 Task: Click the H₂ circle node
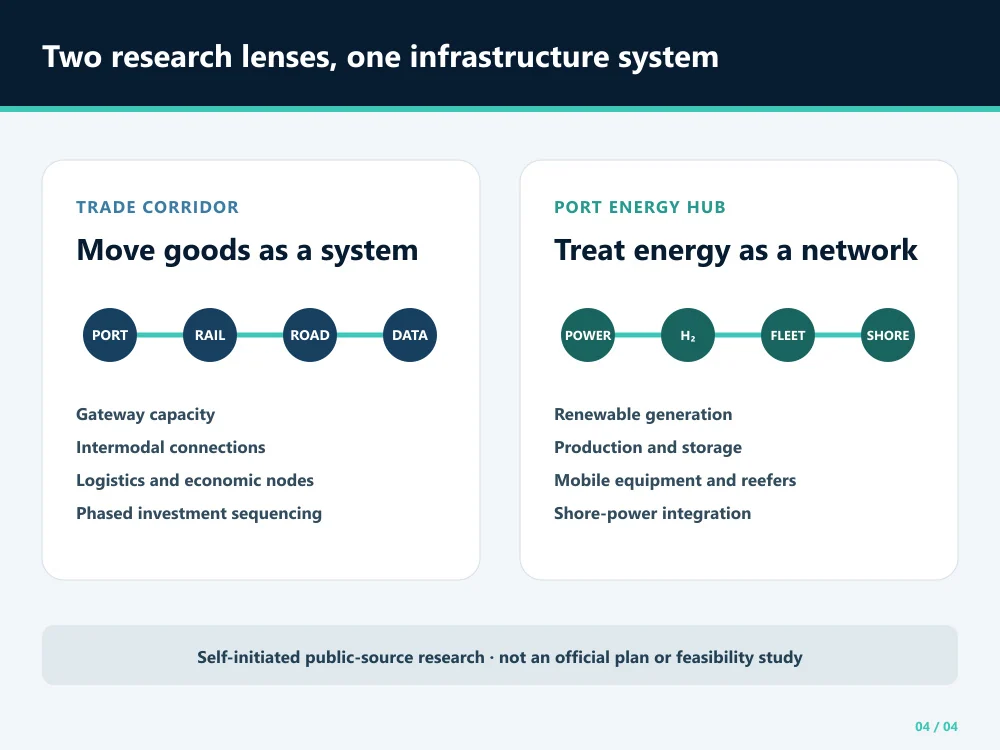[688, 335]
